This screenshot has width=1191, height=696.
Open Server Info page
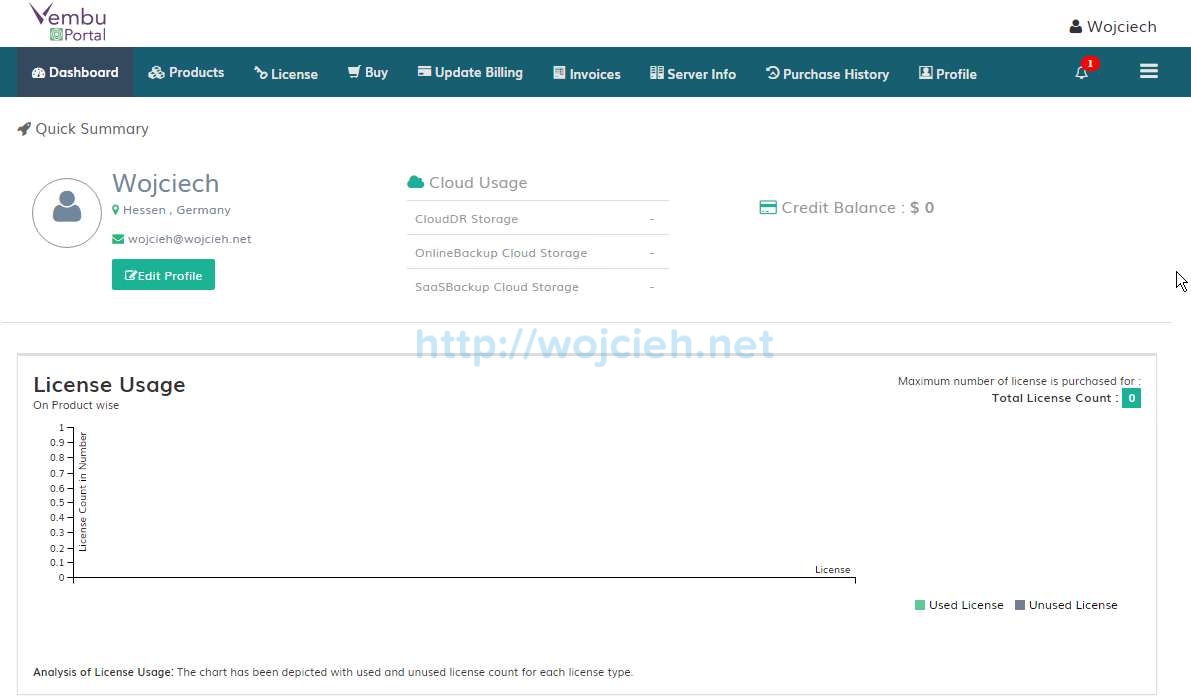(x=693, y=73)
